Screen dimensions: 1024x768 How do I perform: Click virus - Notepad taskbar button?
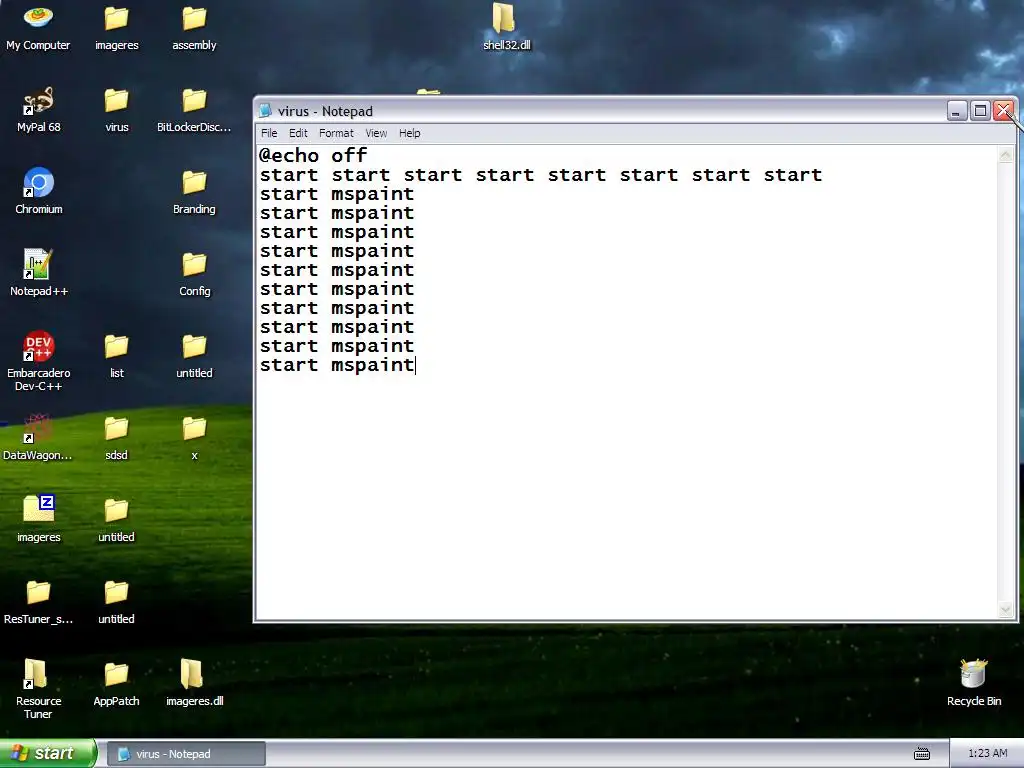[x=186, y=754]
